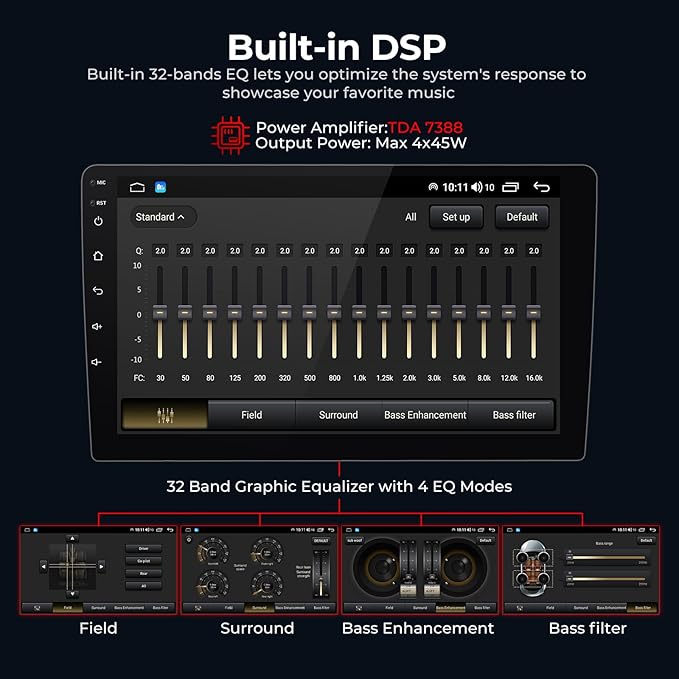Tap the home icon in status bar
This screenshot has height=679, width=679.
click(137, 187)
